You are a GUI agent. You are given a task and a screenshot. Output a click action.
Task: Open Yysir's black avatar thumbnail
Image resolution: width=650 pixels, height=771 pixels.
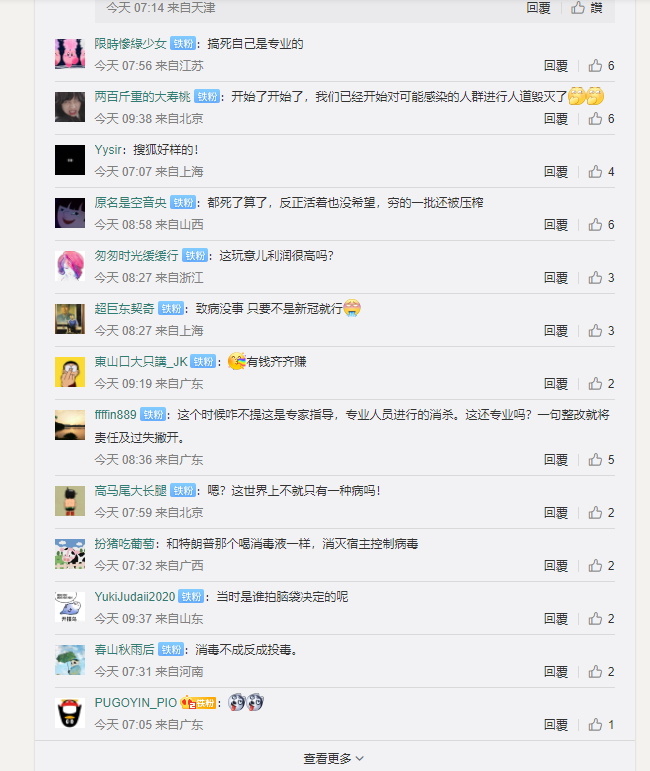coord(70,160)
